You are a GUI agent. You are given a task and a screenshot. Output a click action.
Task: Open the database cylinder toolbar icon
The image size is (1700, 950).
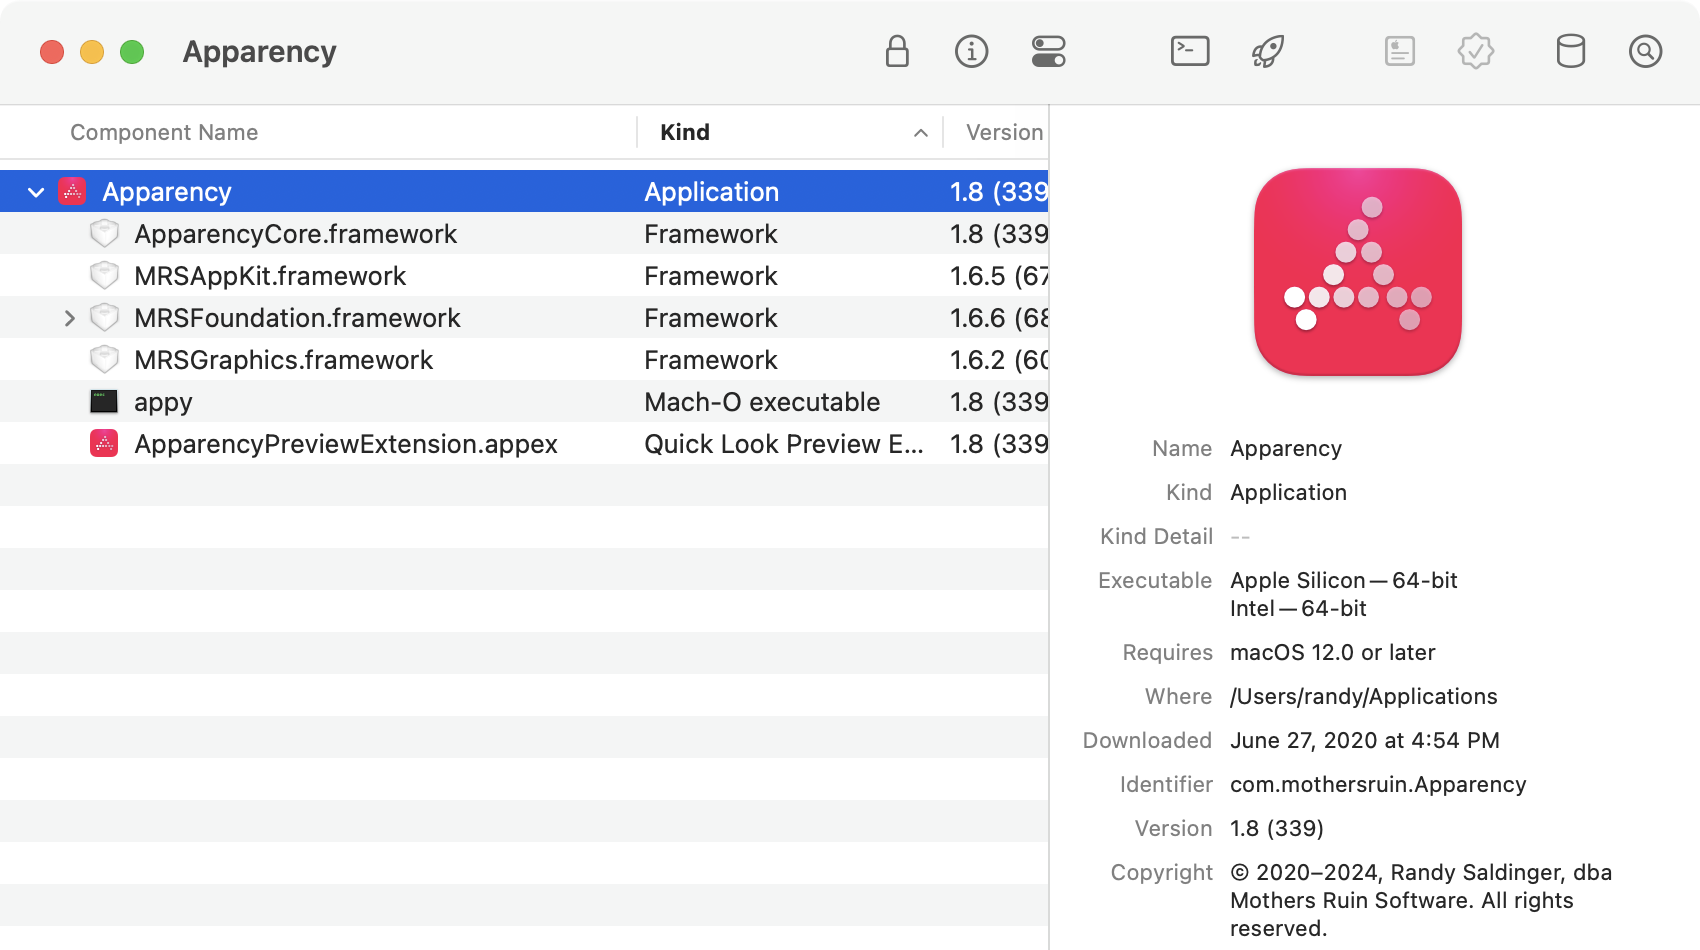coord(1571,52)
